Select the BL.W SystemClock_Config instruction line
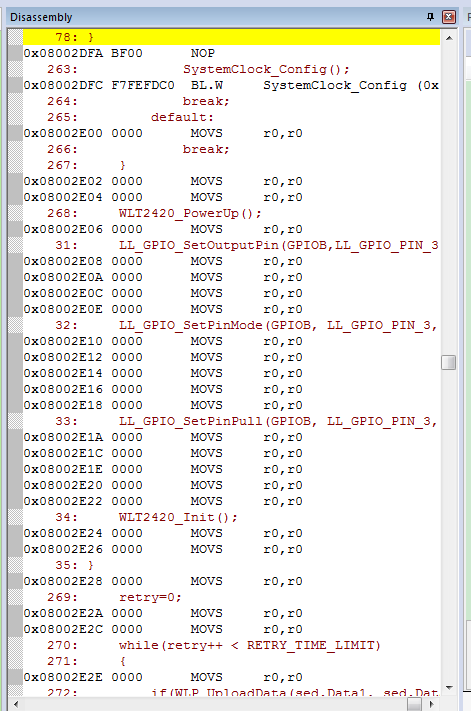Screen dimensions: 471x711 [231, 85]
